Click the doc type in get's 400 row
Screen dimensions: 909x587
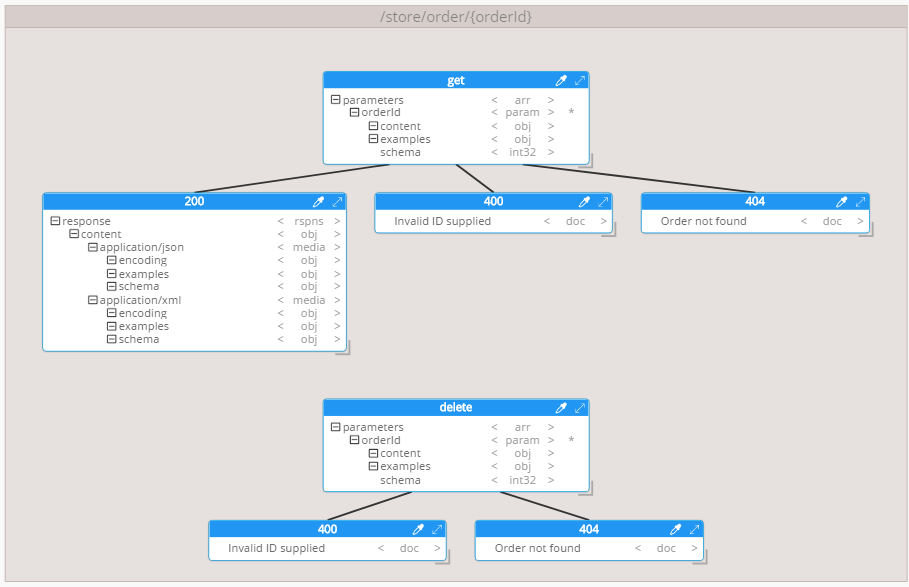point(576,221)
